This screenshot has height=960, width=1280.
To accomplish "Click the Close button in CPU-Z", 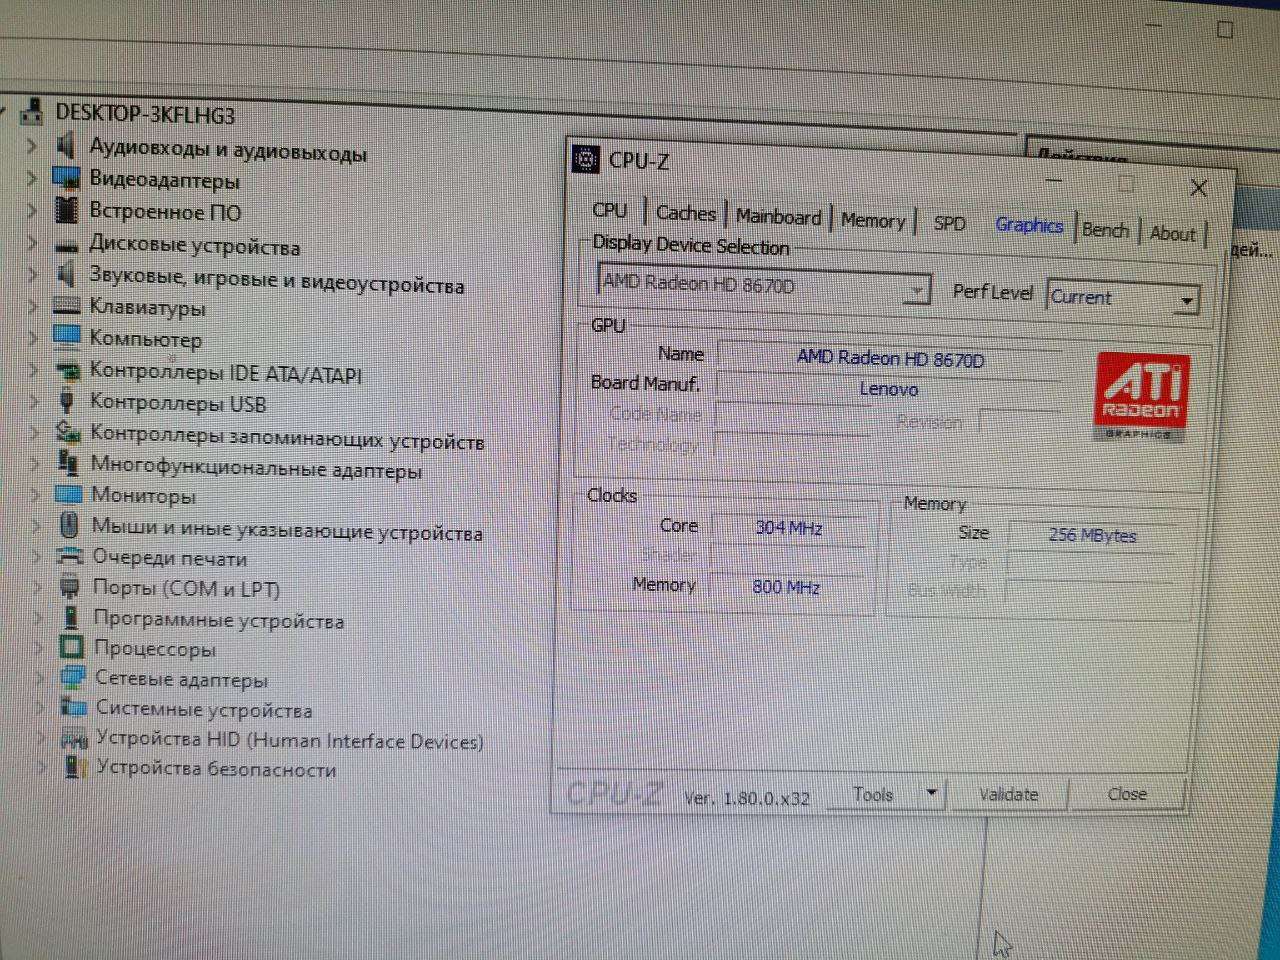I will tap(1127, 794).
